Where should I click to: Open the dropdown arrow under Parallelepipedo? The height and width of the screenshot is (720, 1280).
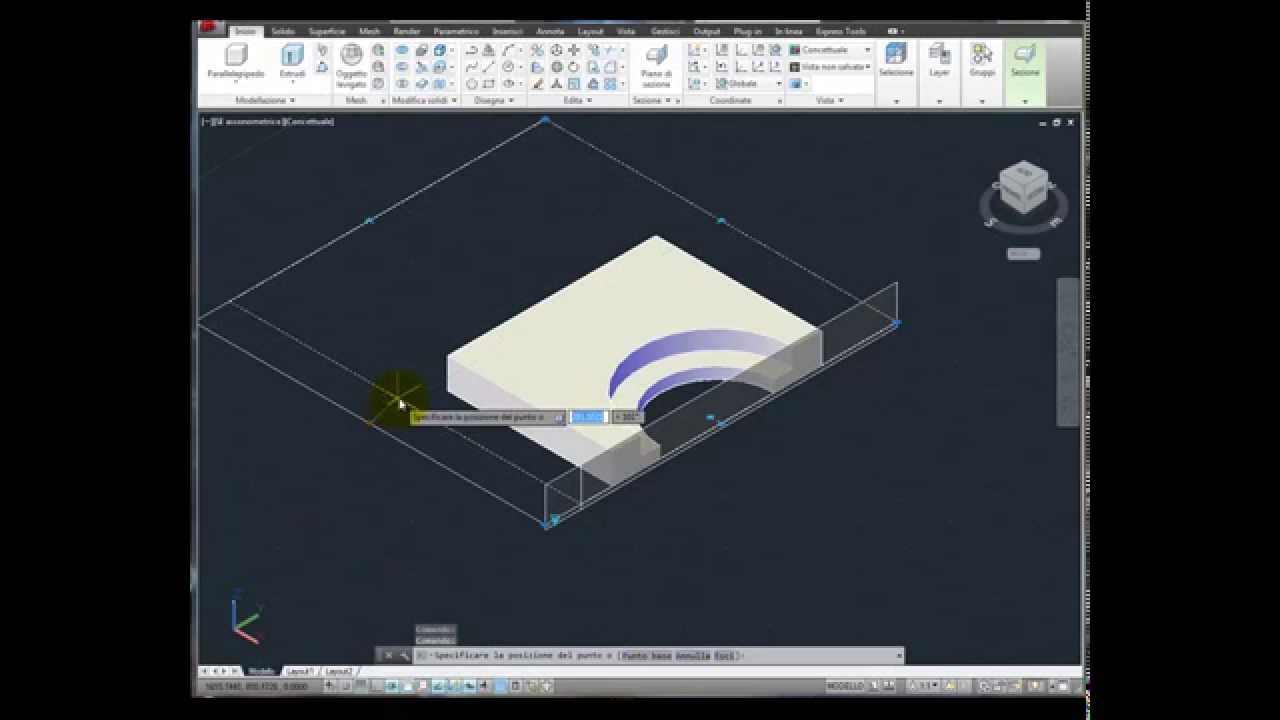click(236, 83)
